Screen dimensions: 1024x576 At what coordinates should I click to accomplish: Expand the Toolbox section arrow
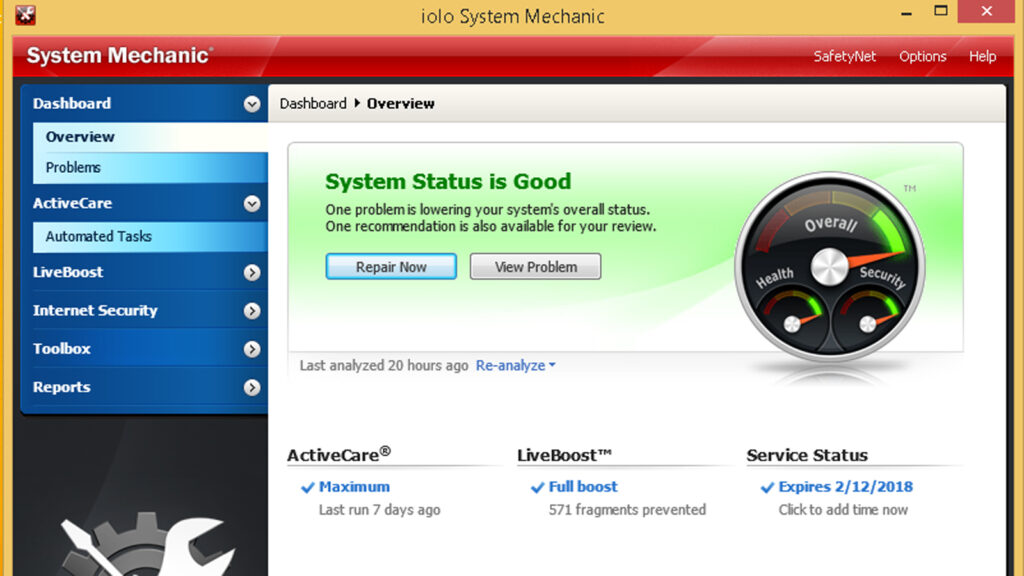(x=251, y=349)
